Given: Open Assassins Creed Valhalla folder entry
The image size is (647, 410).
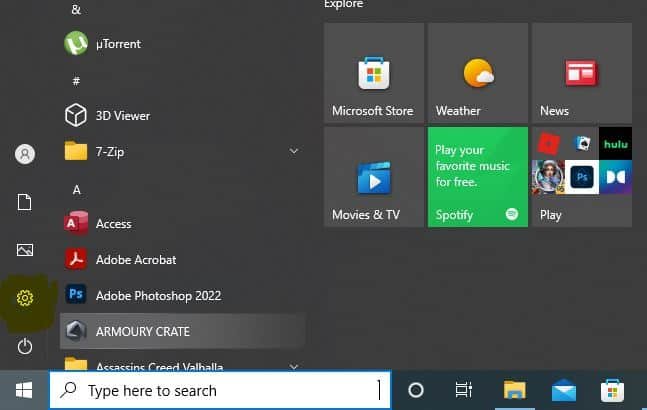Looking at the screenshot, I should tap(182, 361).
